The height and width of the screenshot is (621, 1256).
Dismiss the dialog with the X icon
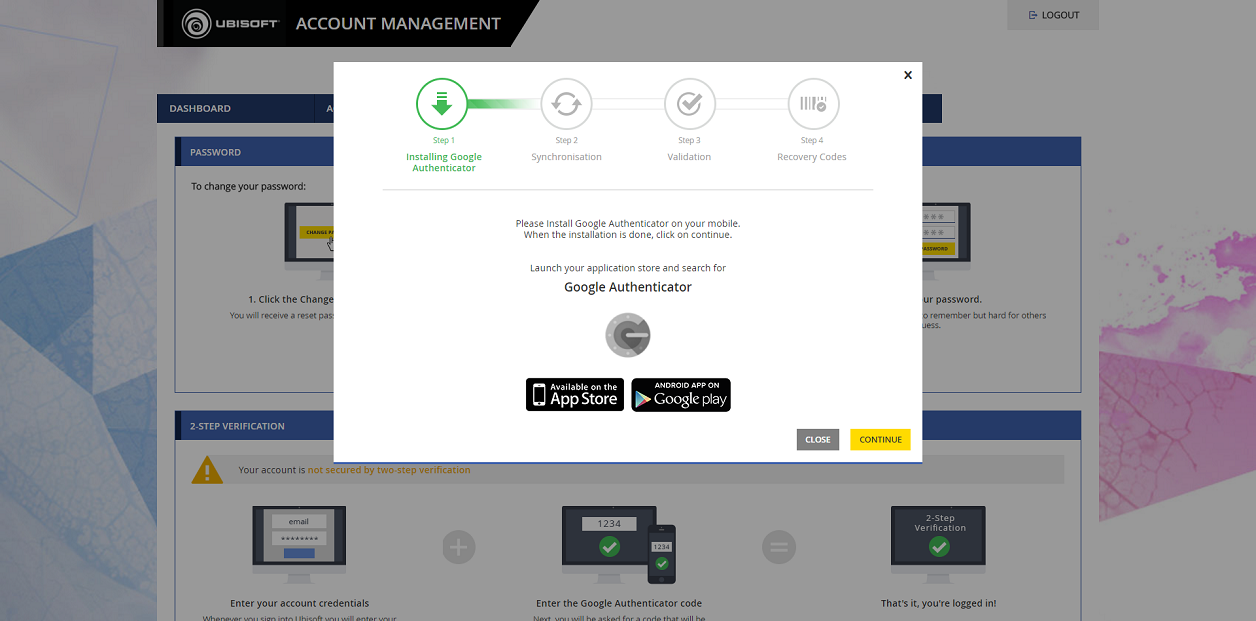[x=908, y=75]
